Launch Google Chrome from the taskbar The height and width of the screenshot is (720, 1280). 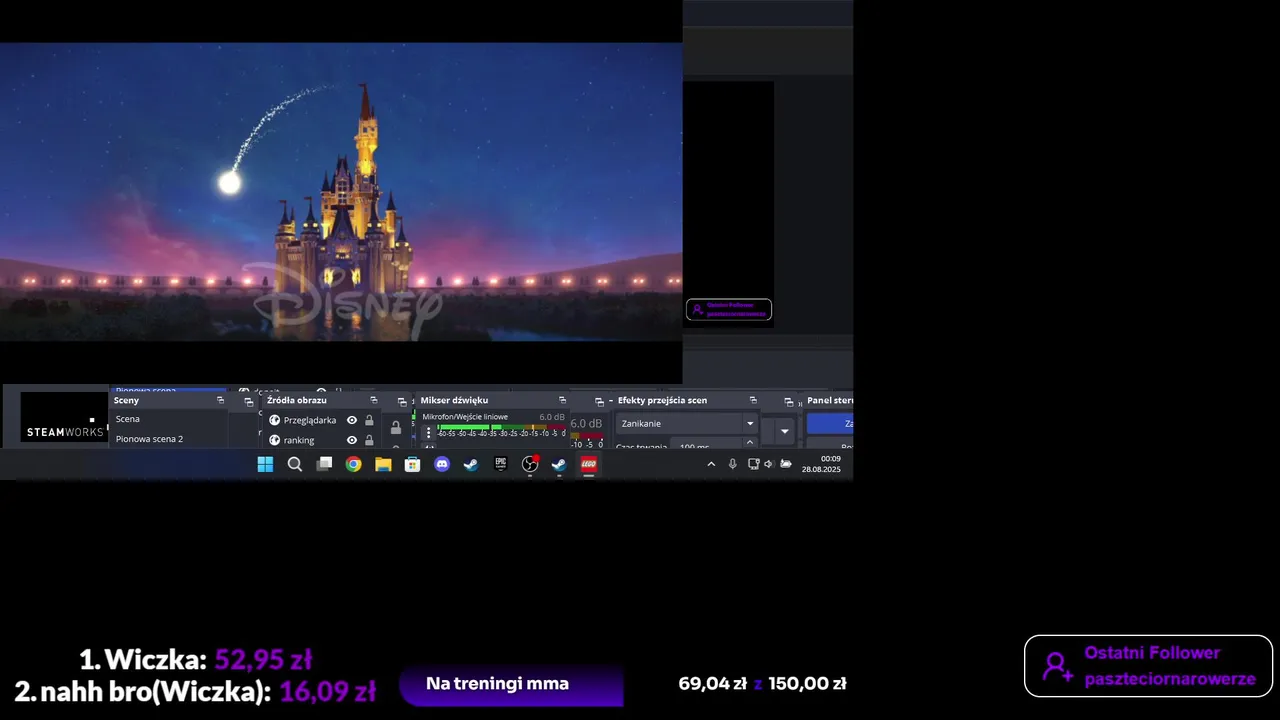coord(354,464)
